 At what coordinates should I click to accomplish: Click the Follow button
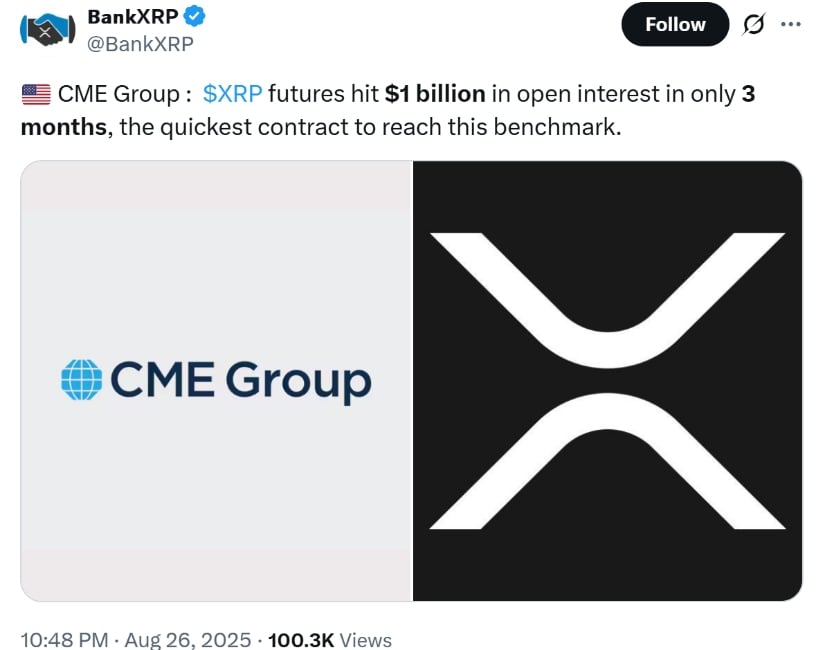675,24
